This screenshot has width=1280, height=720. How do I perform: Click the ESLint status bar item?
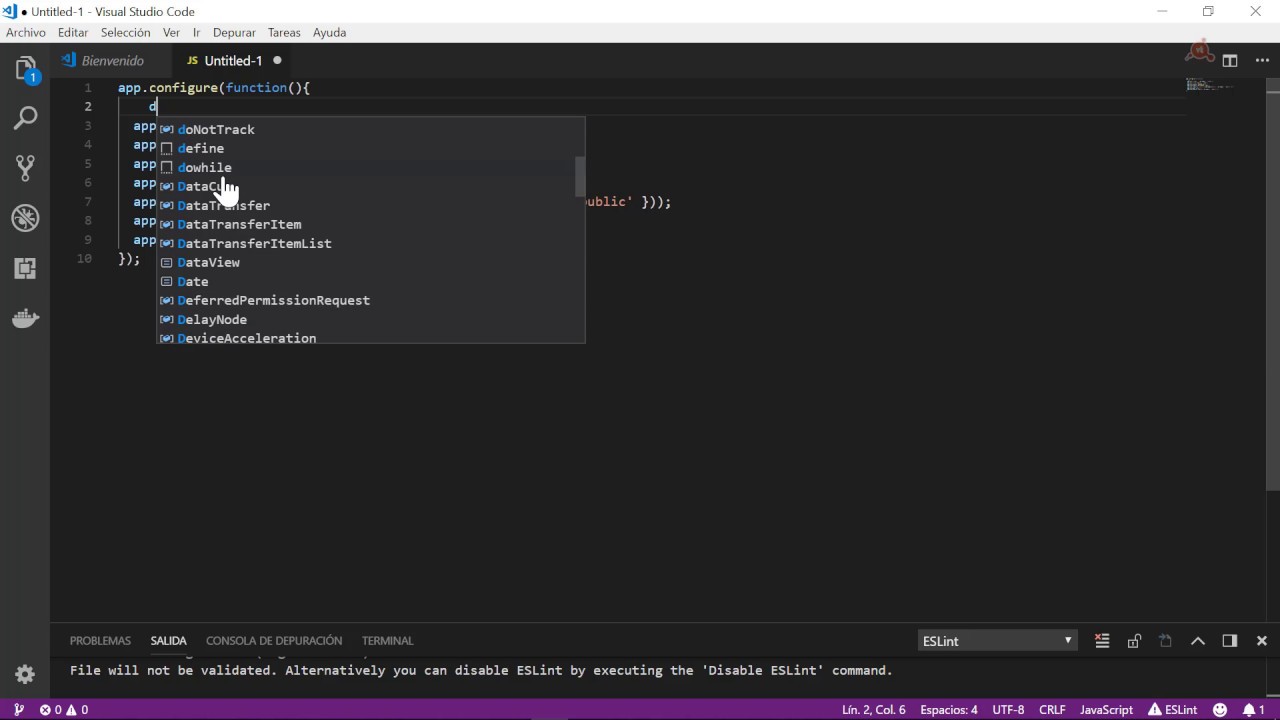[1173, 710]
